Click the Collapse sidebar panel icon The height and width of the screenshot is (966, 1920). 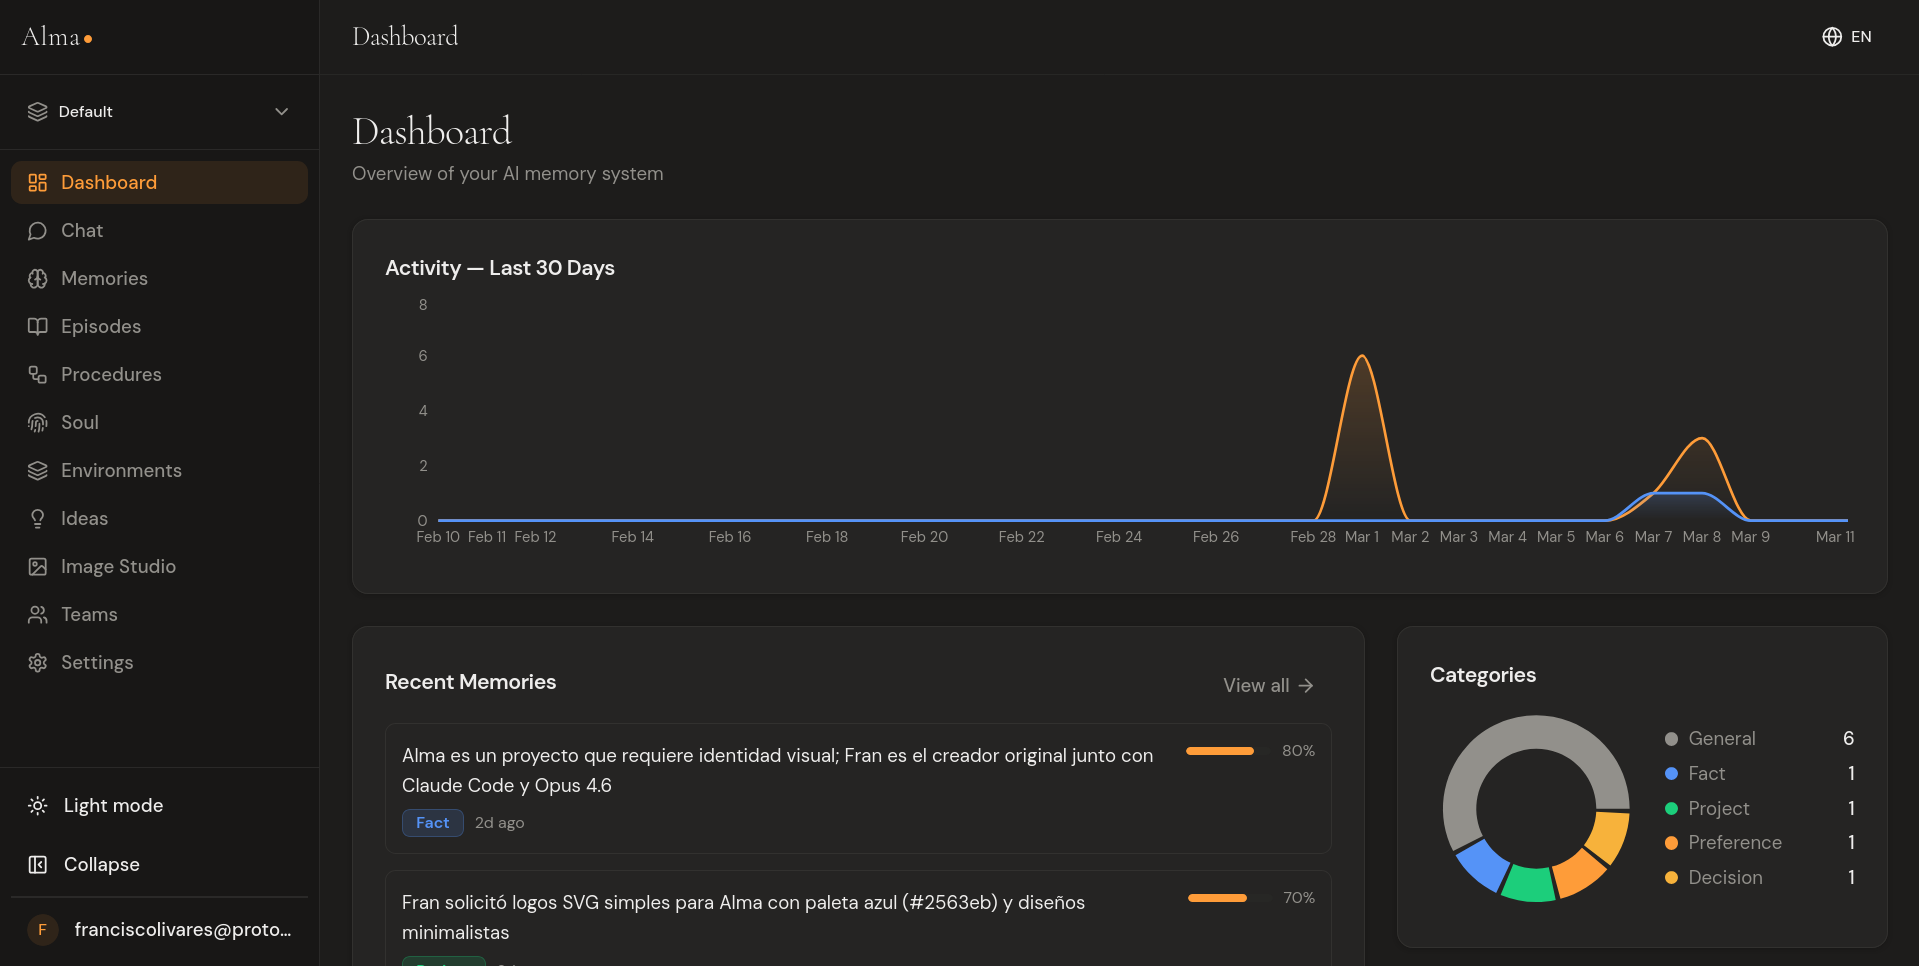(x=38, y=864)
